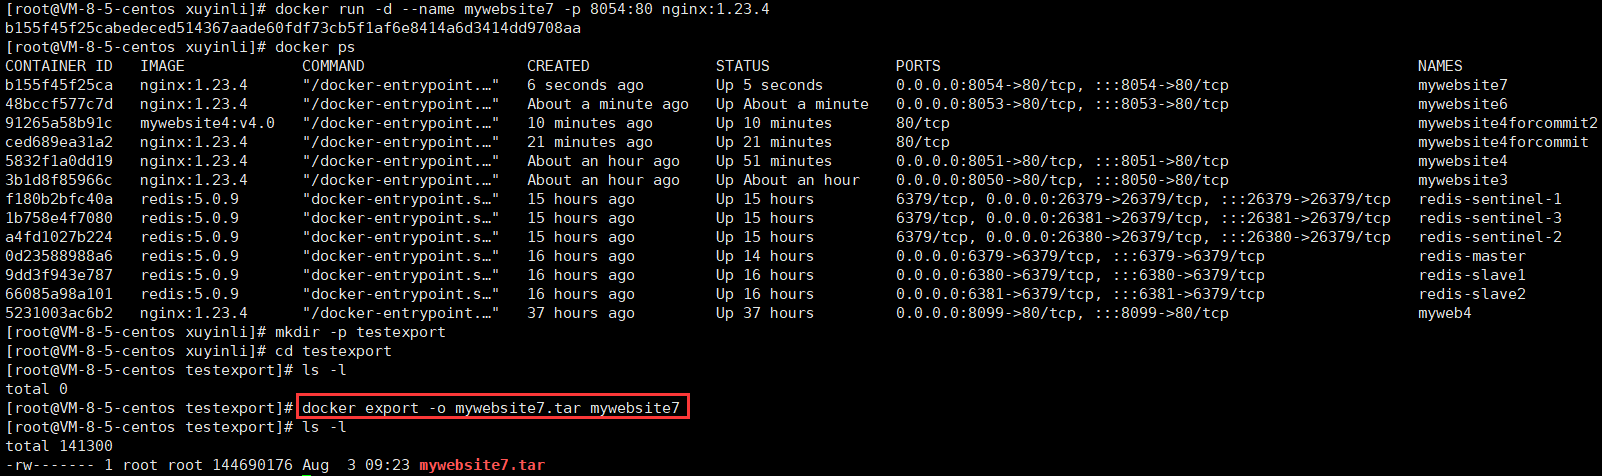Viewport: 1602px width, 476px height.
Task: Click the STATUS column header
Action: pos(743,66)
